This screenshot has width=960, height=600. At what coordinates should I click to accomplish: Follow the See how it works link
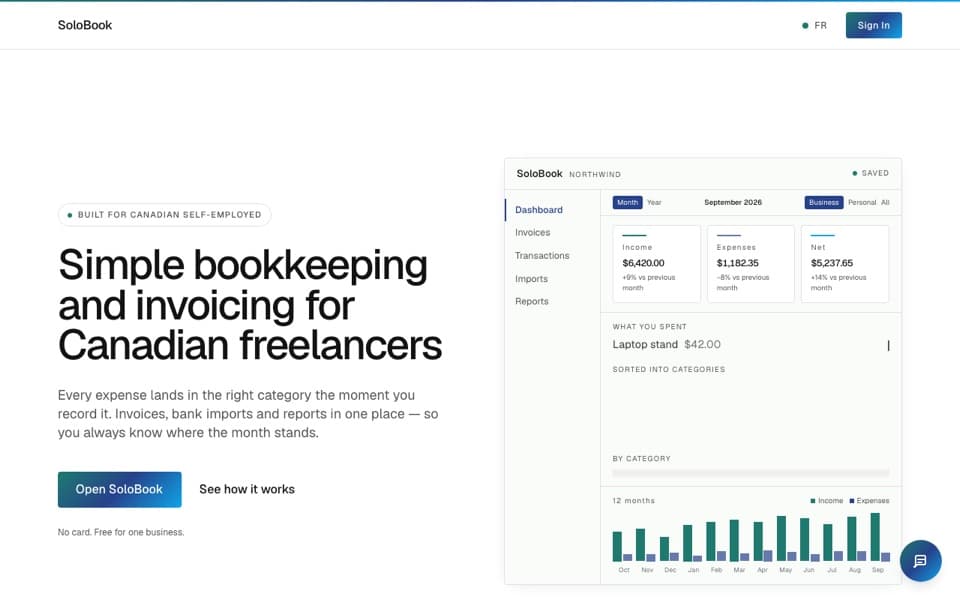(247, 489)
